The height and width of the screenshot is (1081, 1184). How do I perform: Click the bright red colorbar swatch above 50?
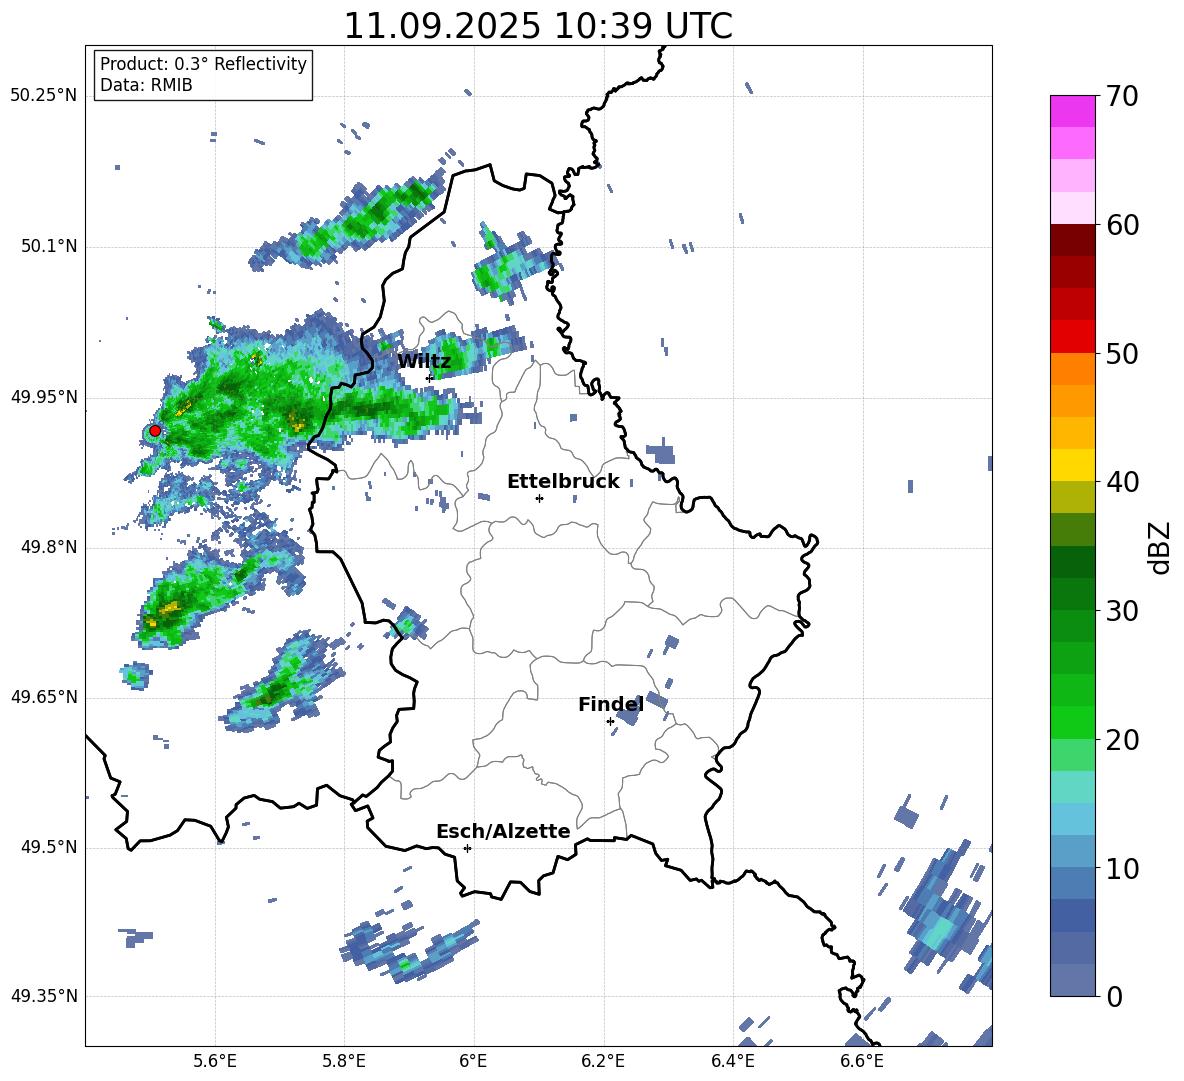coord(1072,337)
